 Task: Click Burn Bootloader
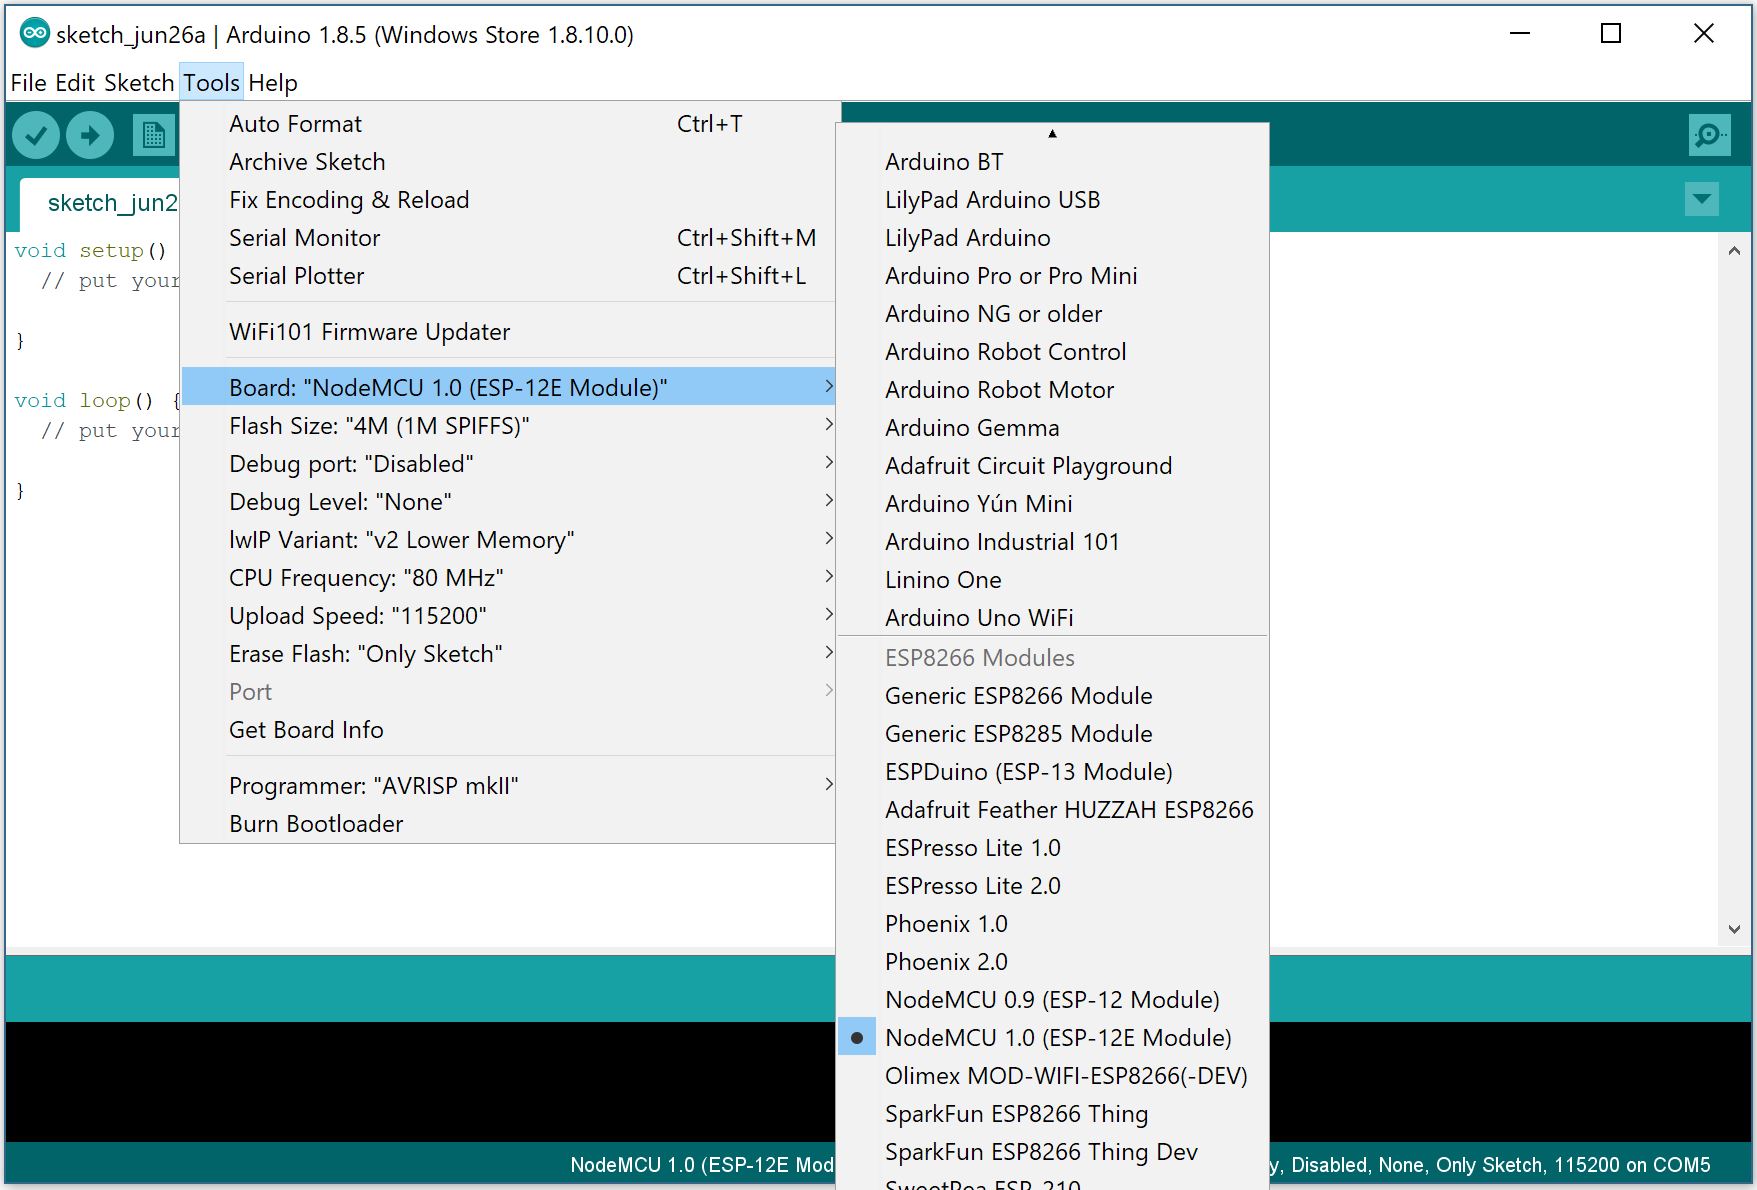tap(508, 823)
